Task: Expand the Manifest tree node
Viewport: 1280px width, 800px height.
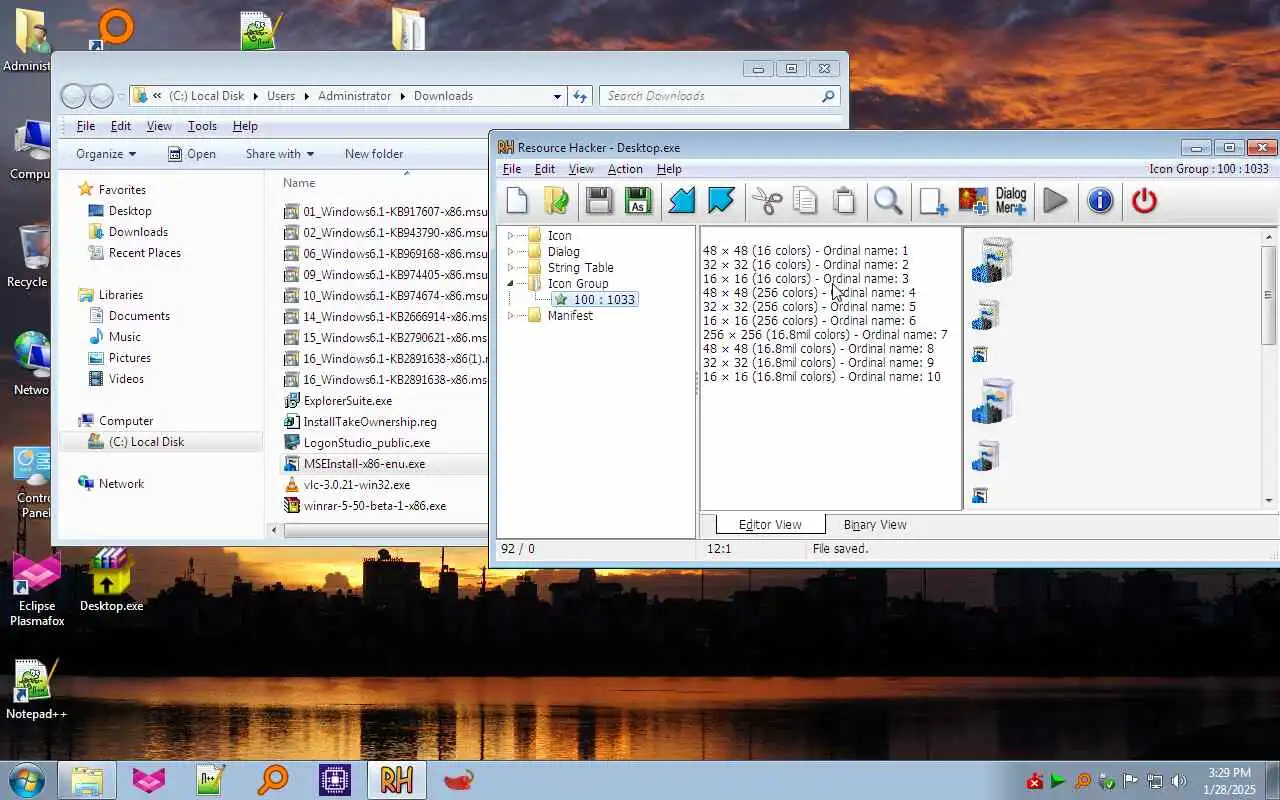Action: [x=510, y=316]
